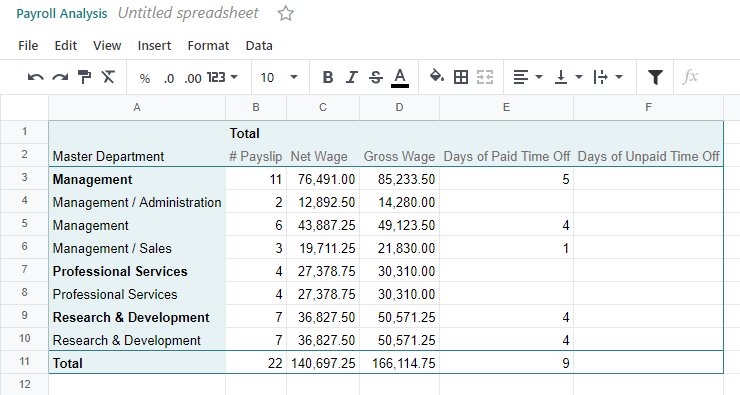Click the 140,697.25 total cell
The height and width of the screenshot is (395, 740).
pyautogui.click(x=323, y=363)
